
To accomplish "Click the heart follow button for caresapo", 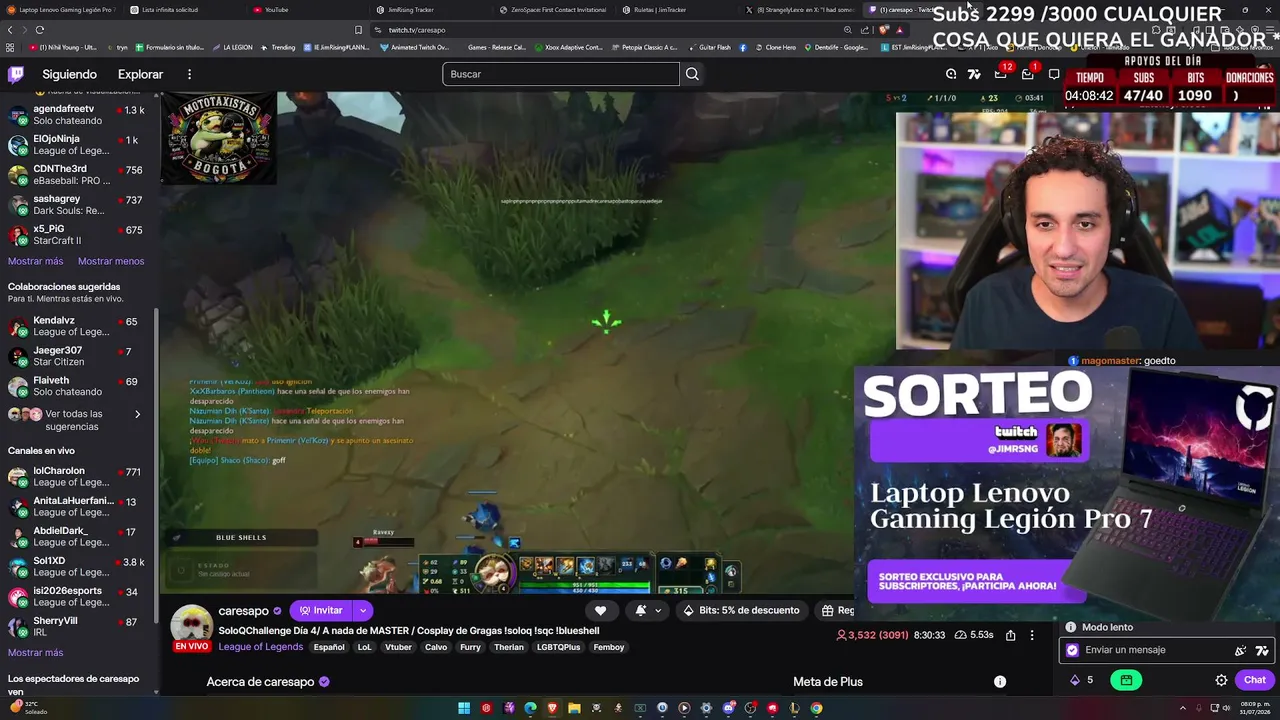I will (x=600, y=610).
